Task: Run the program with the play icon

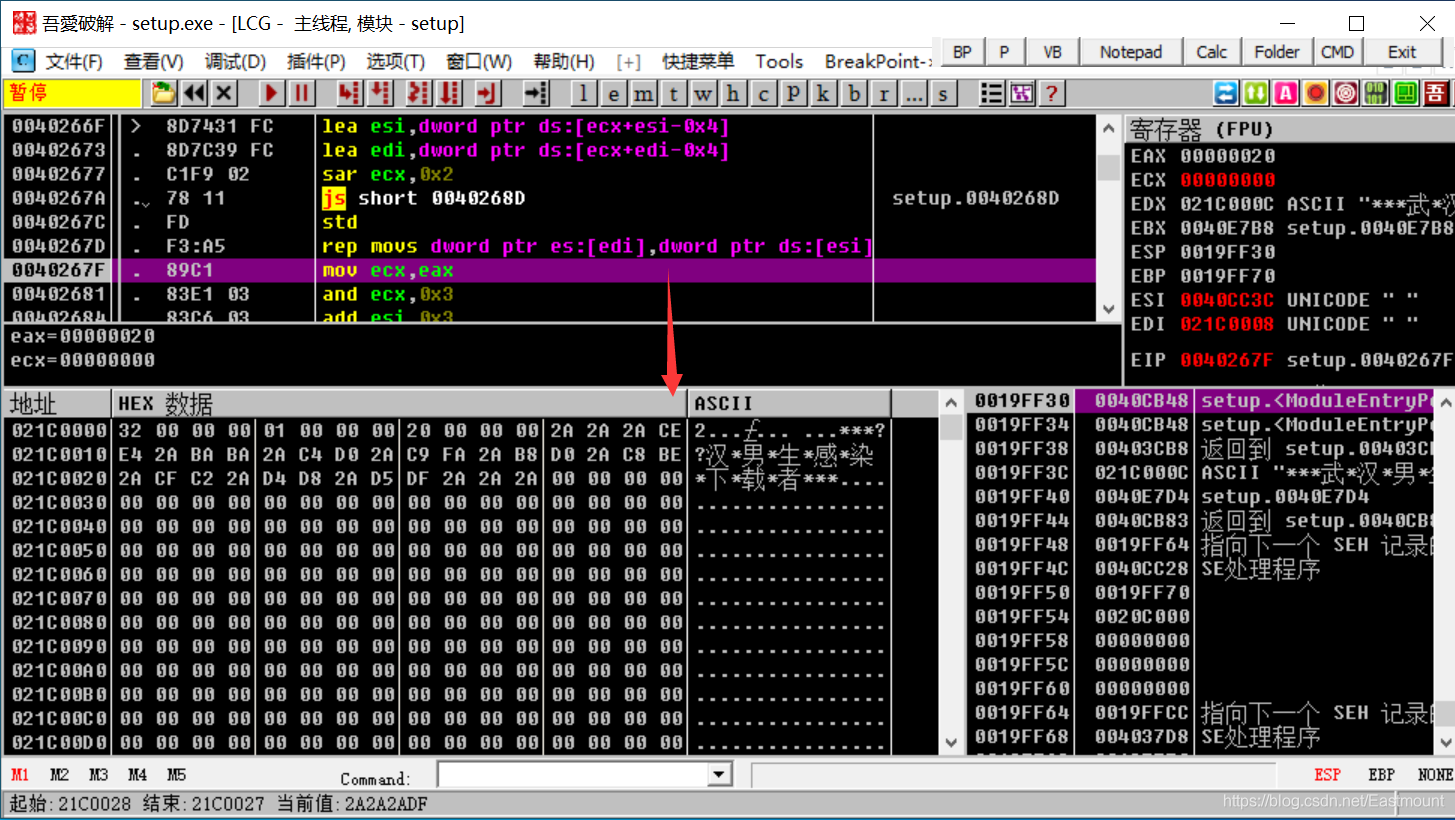Action: point(271,93)
